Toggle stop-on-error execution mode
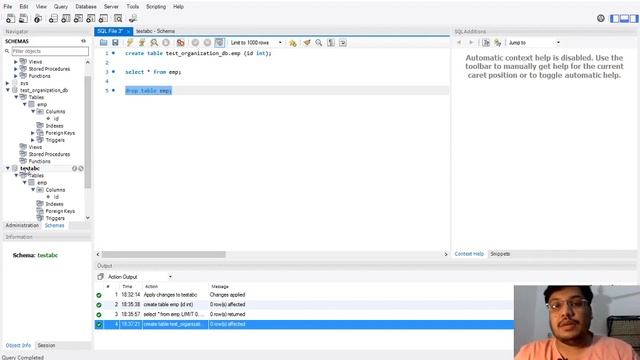640x360 pixels. pos(180,42)
